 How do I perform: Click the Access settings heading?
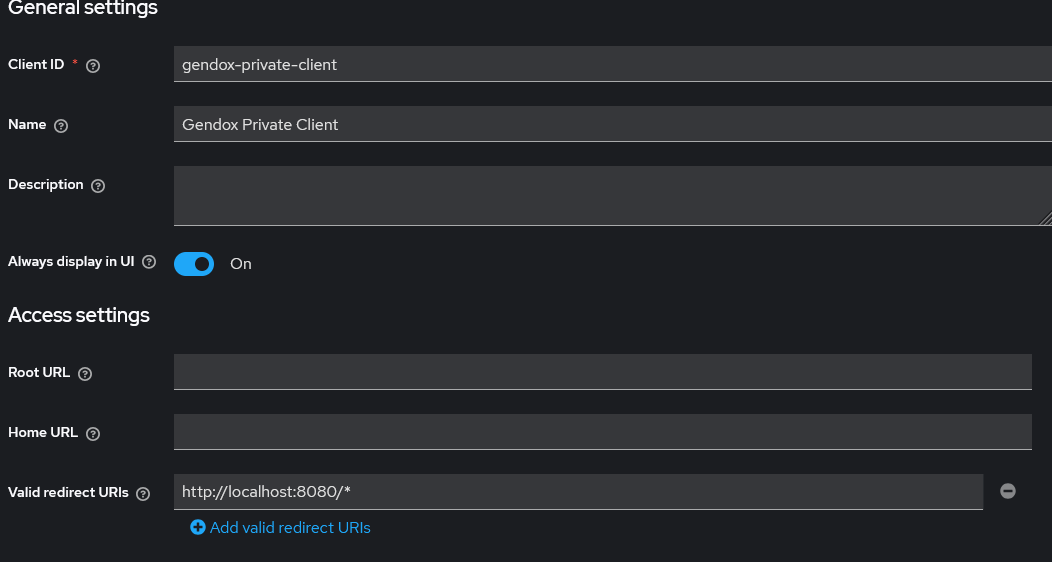pyautogui.click(x=79, y=315)
